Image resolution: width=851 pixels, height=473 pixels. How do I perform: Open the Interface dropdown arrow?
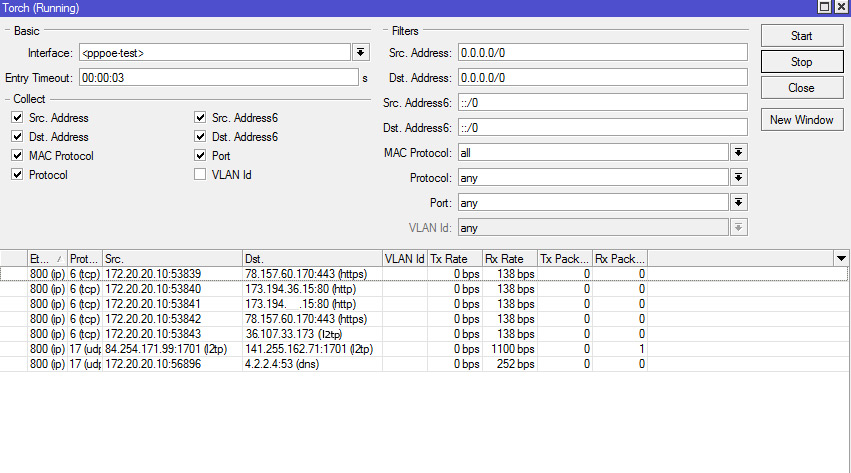(360, 53)
